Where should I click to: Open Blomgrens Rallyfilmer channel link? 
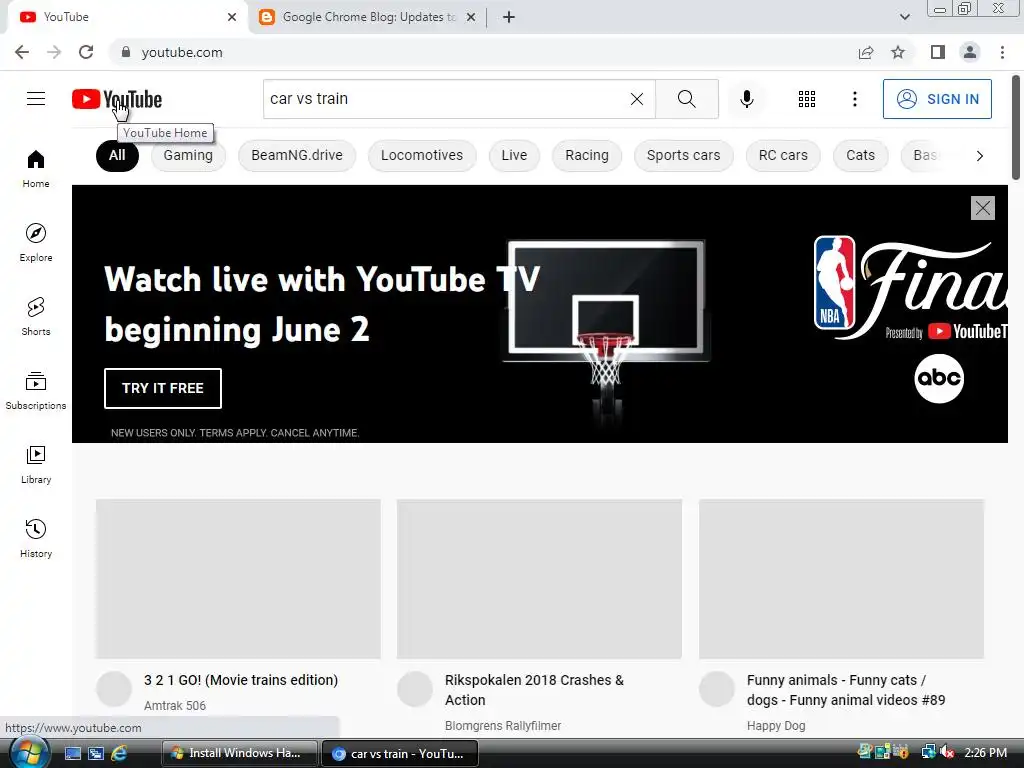(x=503, y=726)
